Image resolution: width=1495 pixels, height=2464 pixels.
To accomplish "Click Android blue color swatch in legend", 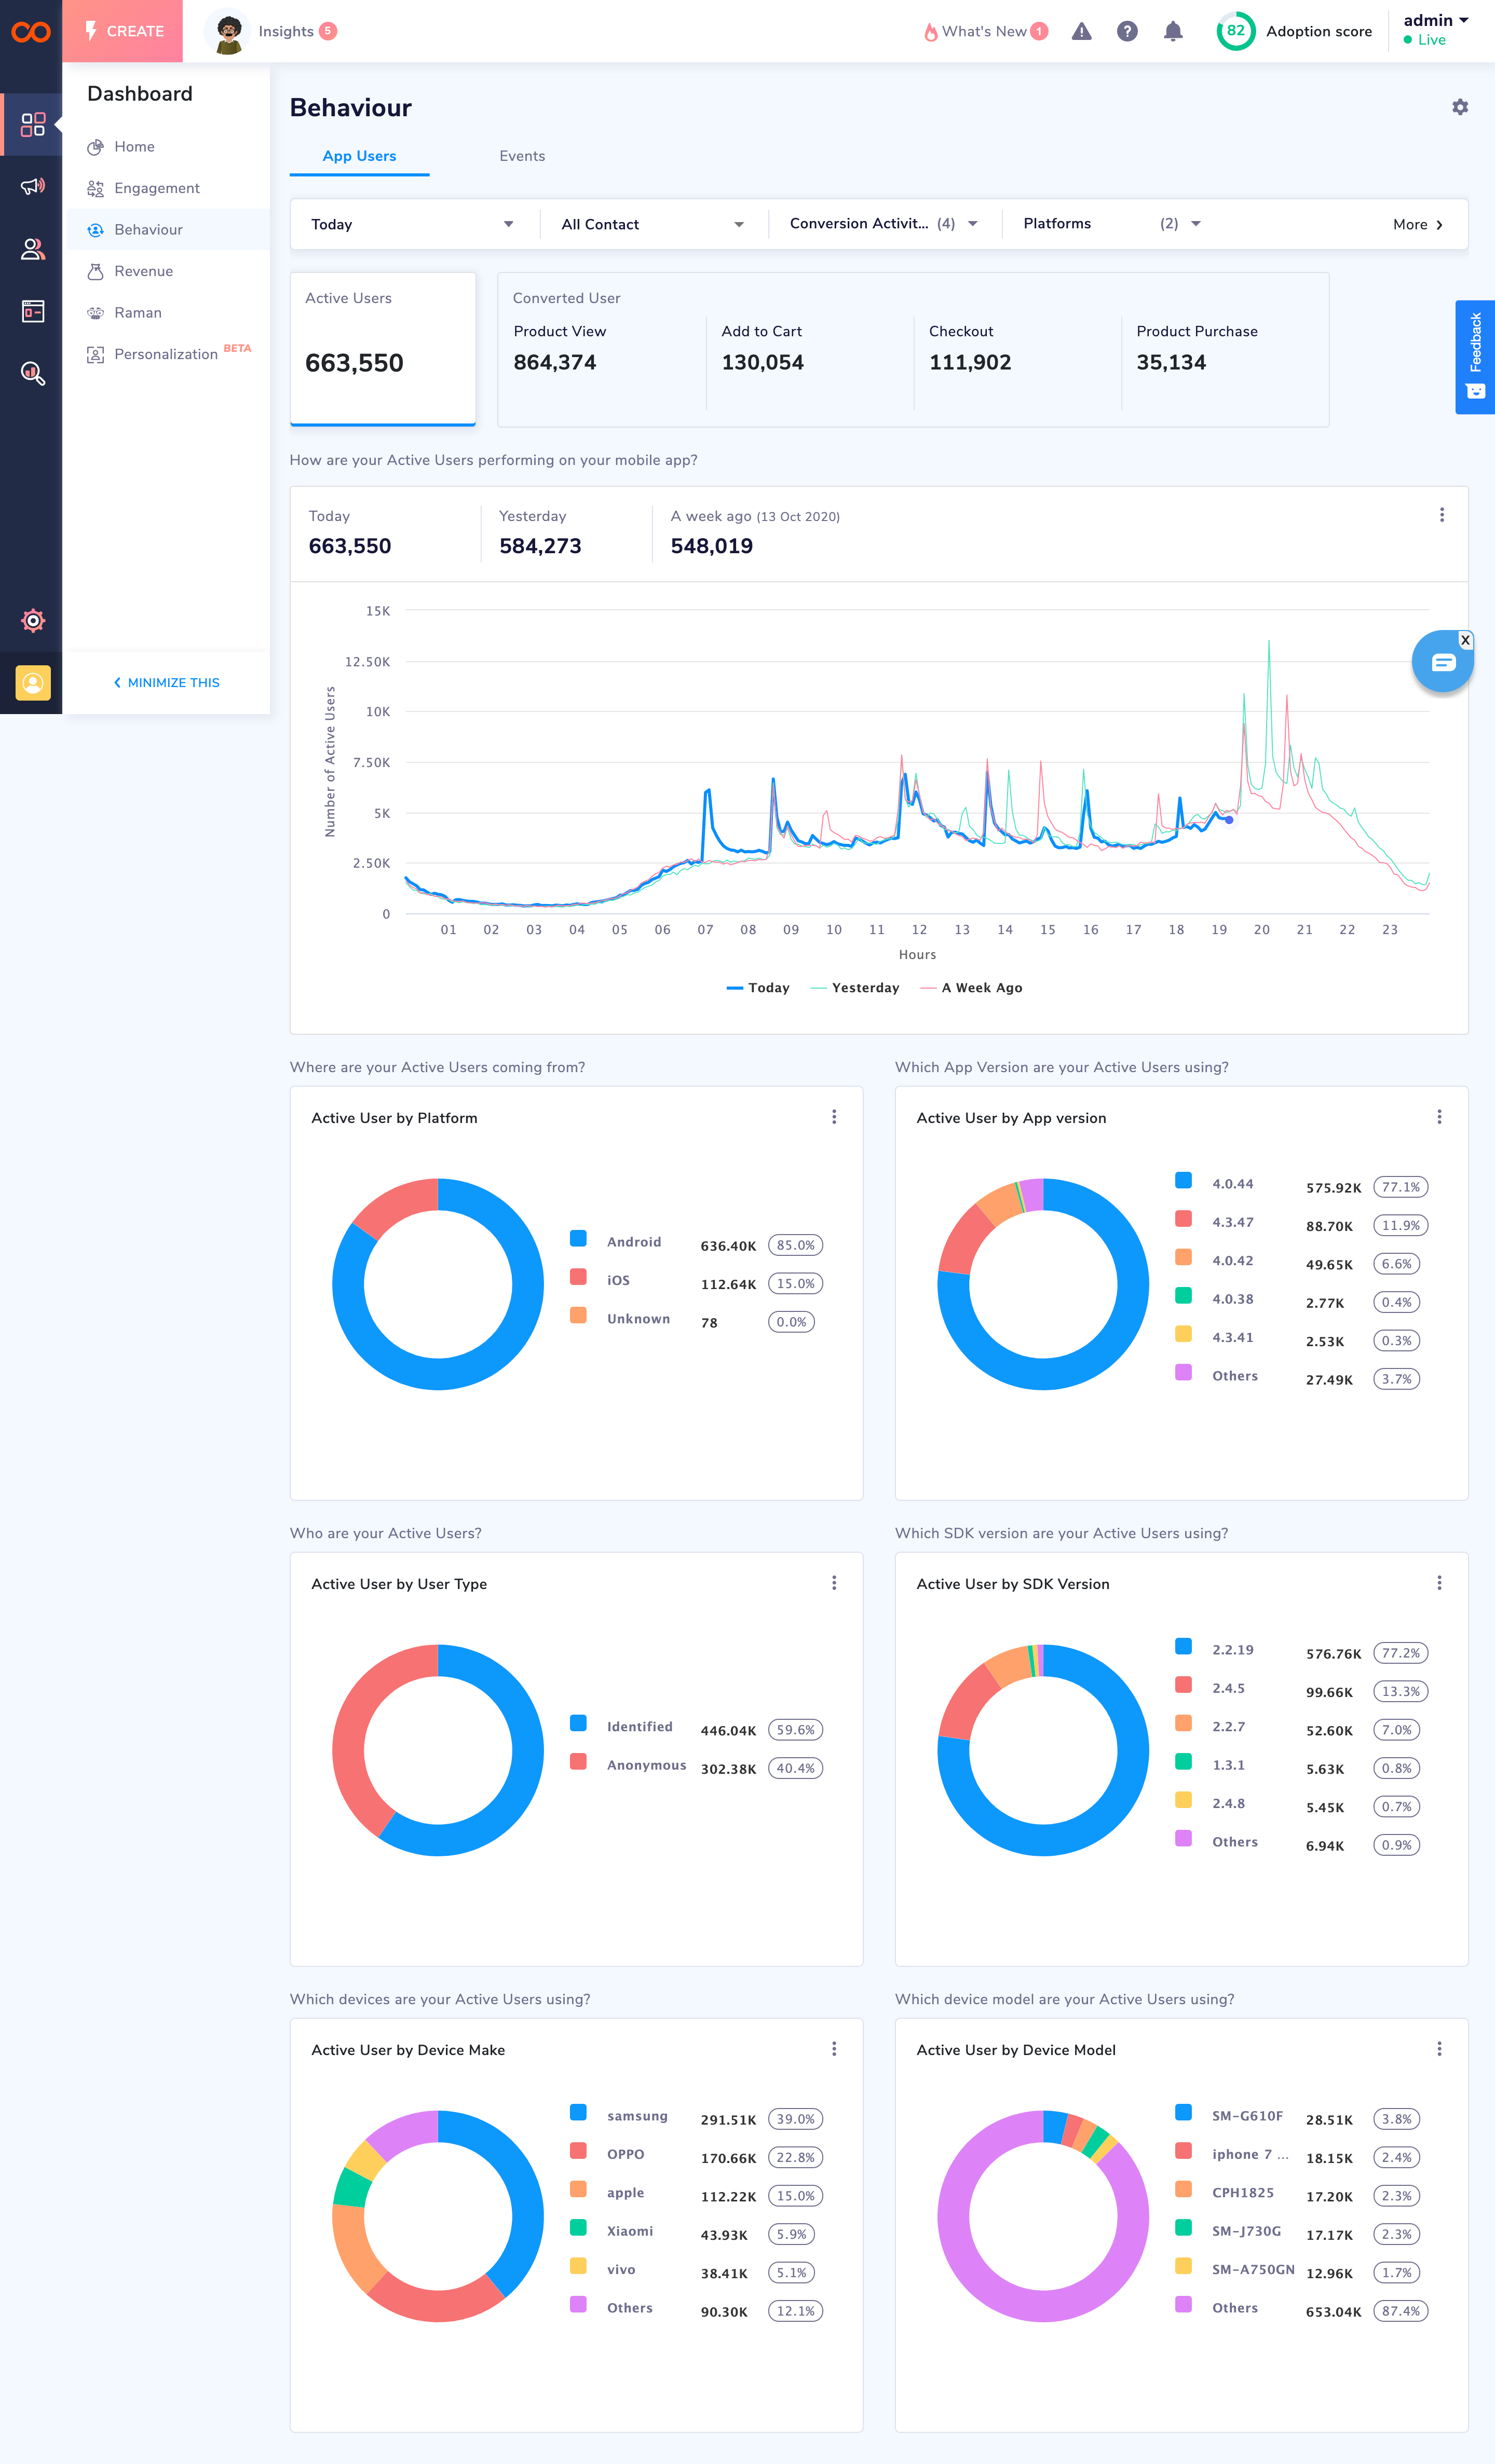I will (x=578, y=1239).
